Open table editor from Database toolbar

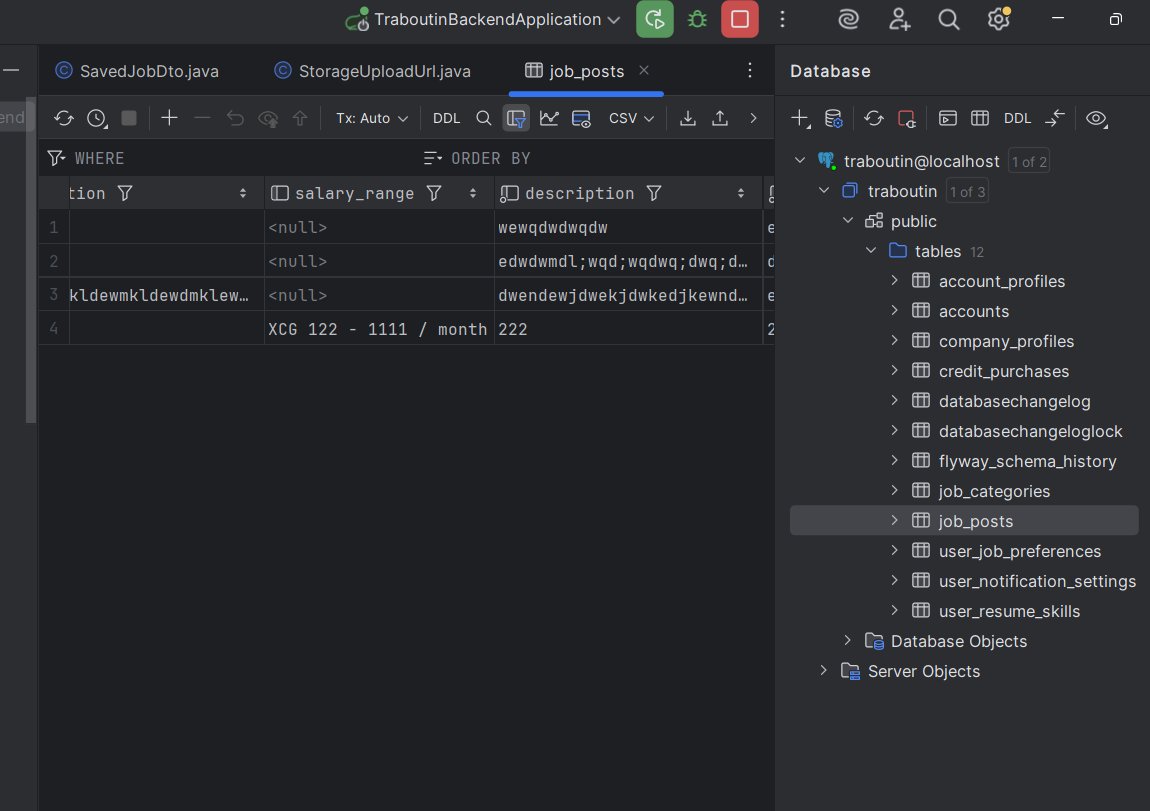(980, 118)
